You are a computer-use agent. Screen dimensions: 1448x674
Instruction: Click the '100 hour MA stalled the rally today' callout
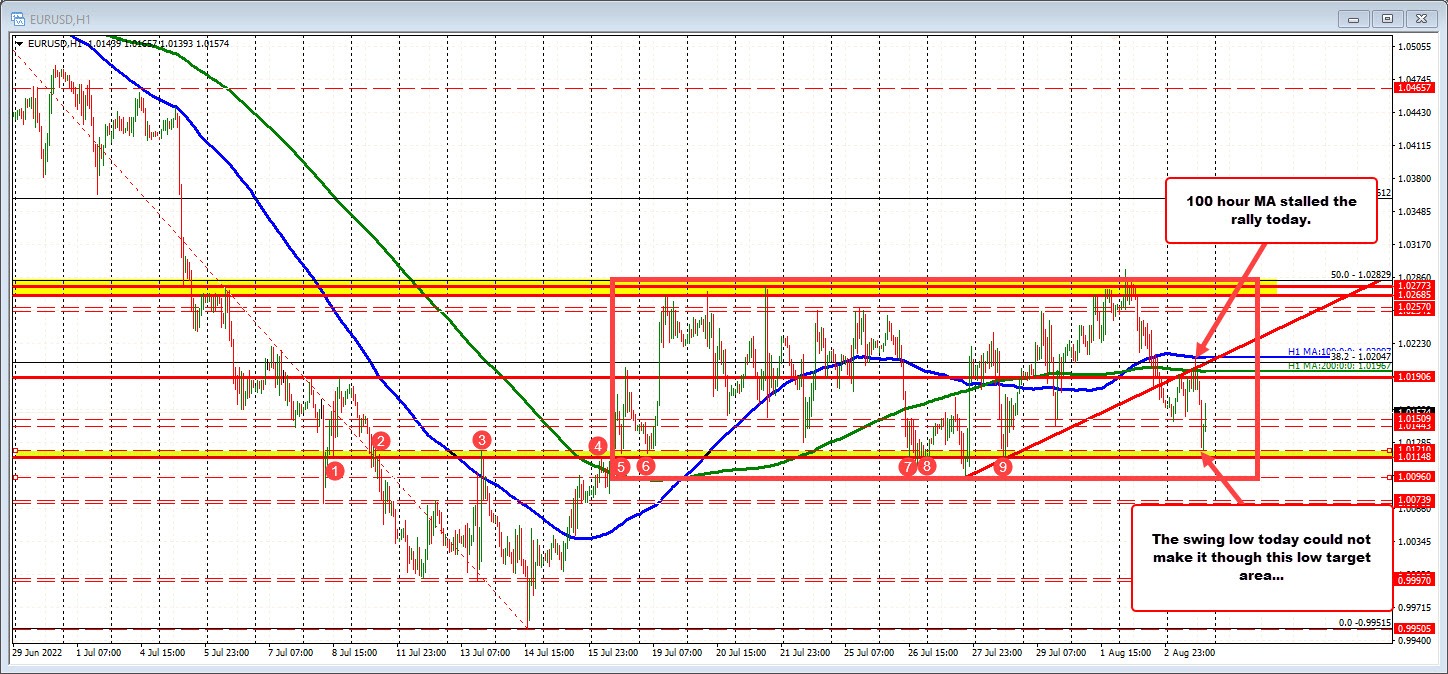(1271, 210)
